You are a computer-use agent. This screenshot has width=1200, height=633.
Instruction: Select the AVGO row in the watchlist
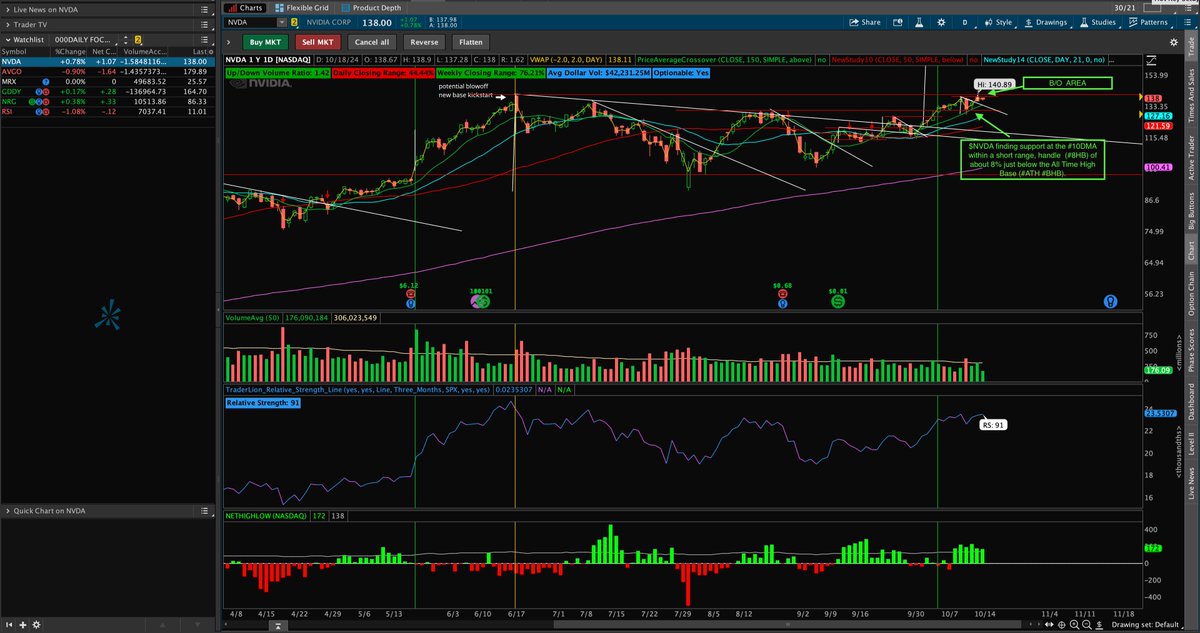click(108, 71)
